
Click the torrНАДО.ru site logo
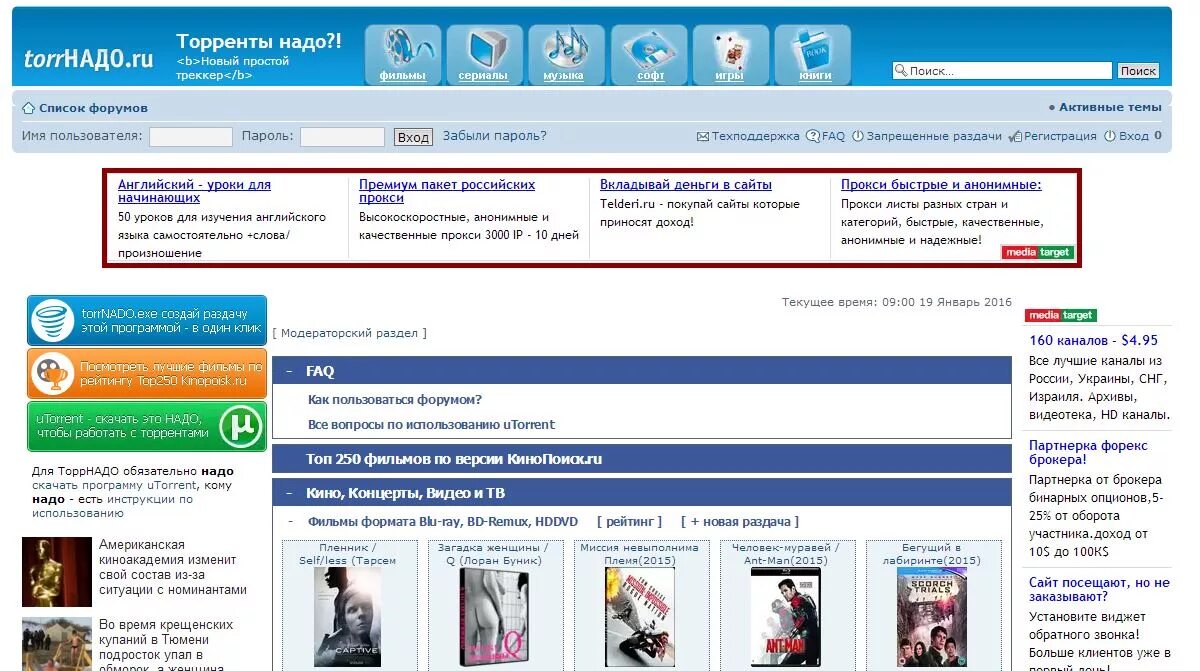point(89,59)
